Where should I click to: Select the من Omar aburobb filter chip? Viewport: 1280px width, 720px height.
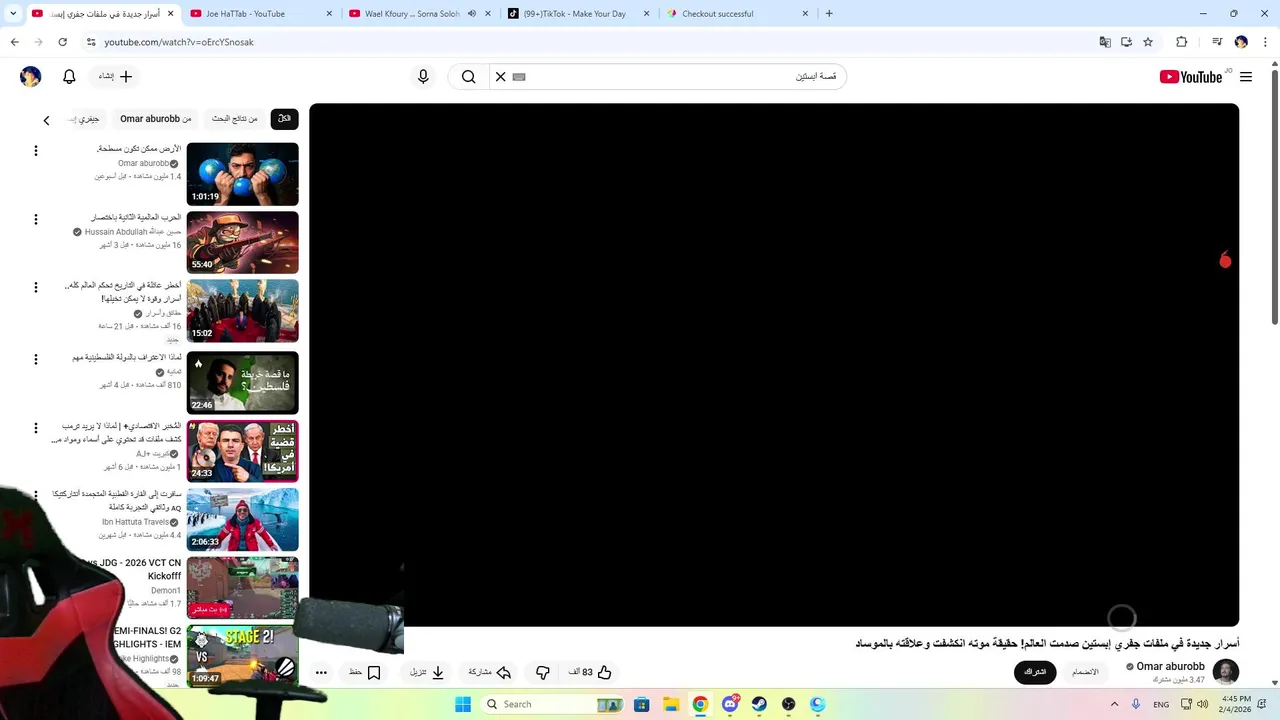click(x=155, y=119)
